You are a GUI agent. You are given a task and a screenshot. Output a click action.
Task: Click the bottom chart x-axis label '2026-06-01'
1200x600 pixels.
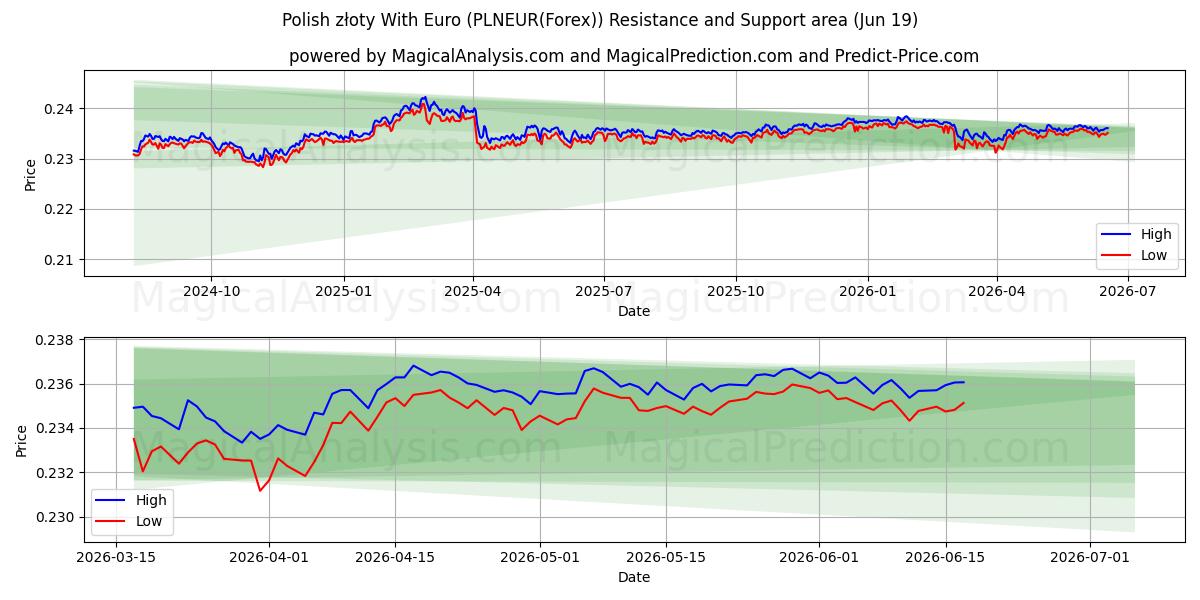pyautogui.click(x=819, y=557)
